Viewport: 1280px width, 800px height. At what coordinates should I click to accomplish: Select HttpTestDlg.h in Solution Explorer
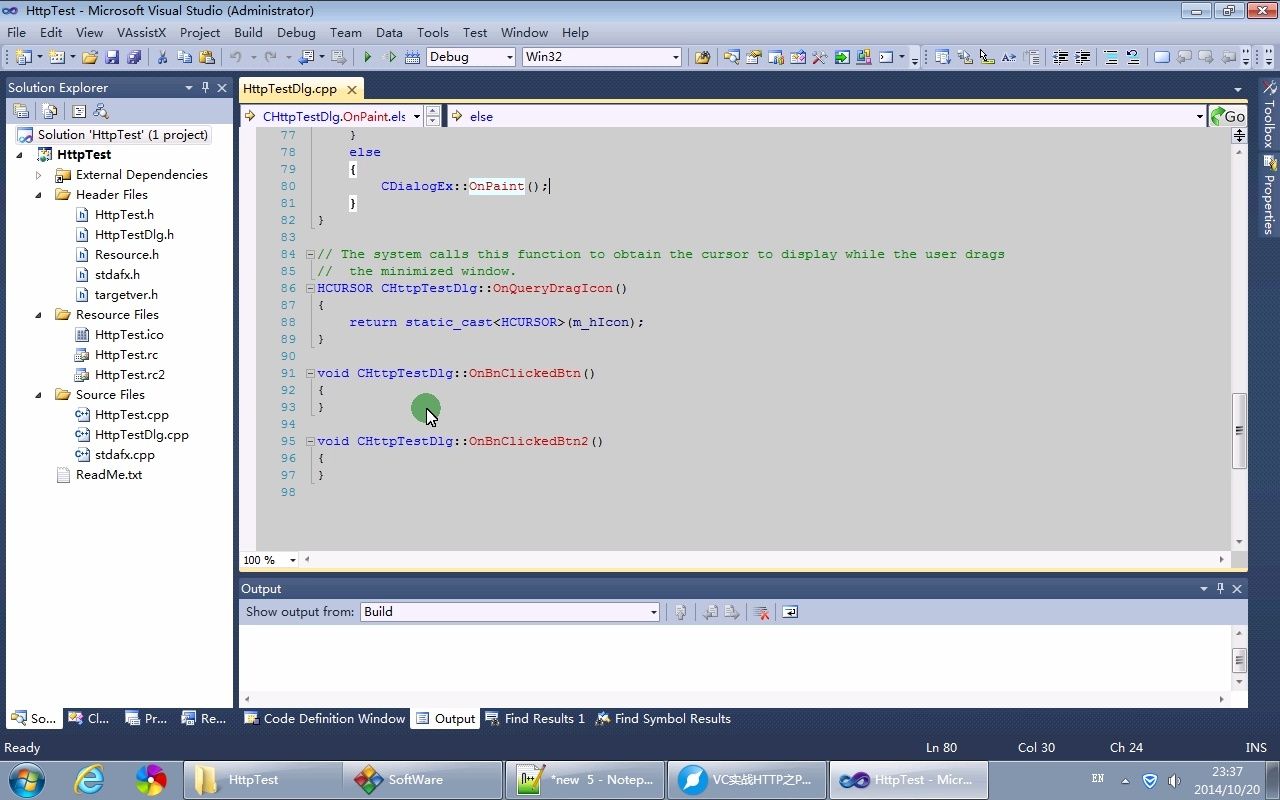pyautogui.click(x=134, y=235)
